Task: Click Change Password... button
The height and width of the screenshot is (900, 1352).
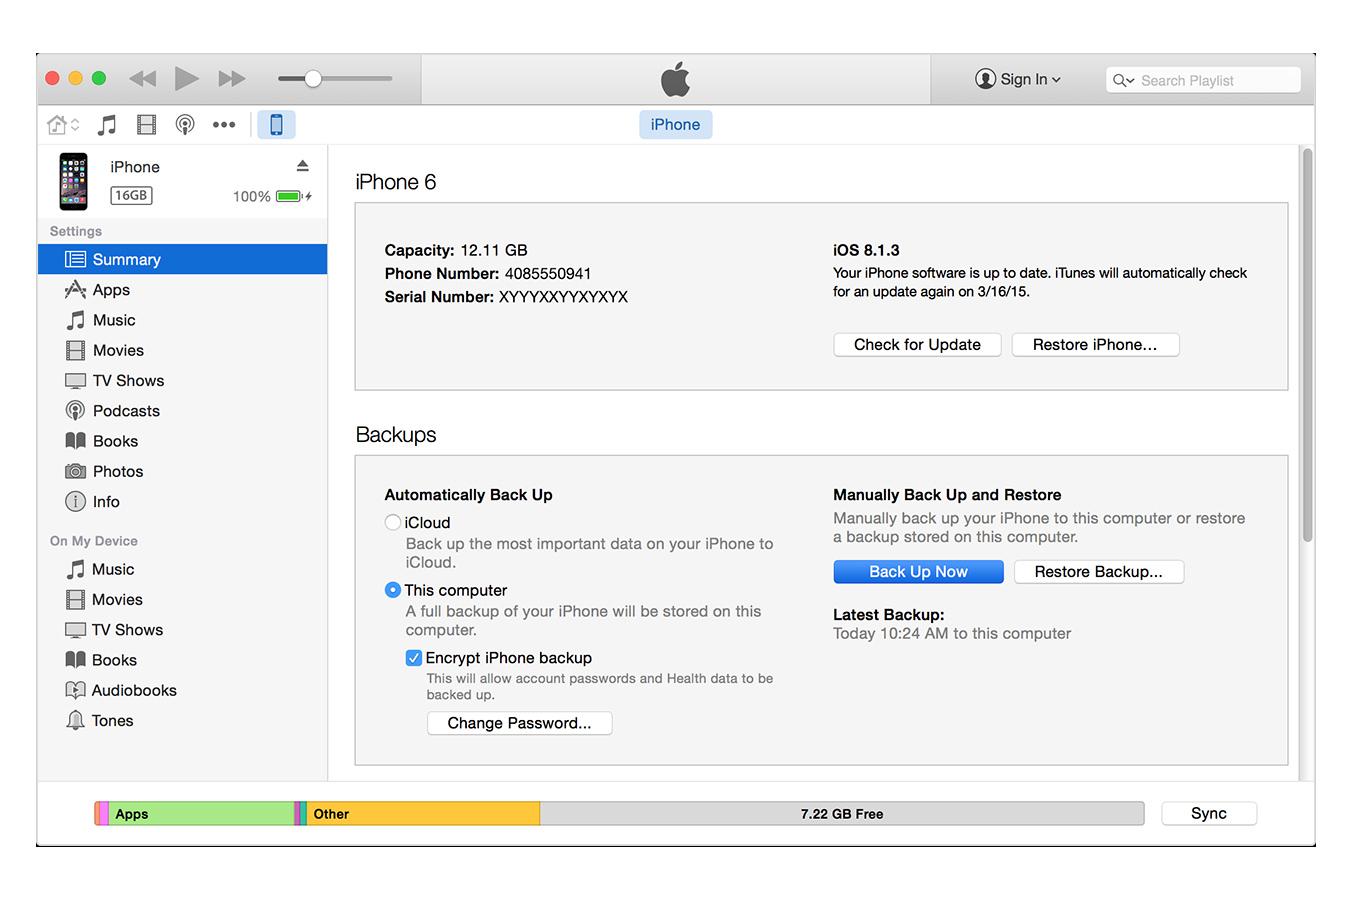Action: (519, 723)
